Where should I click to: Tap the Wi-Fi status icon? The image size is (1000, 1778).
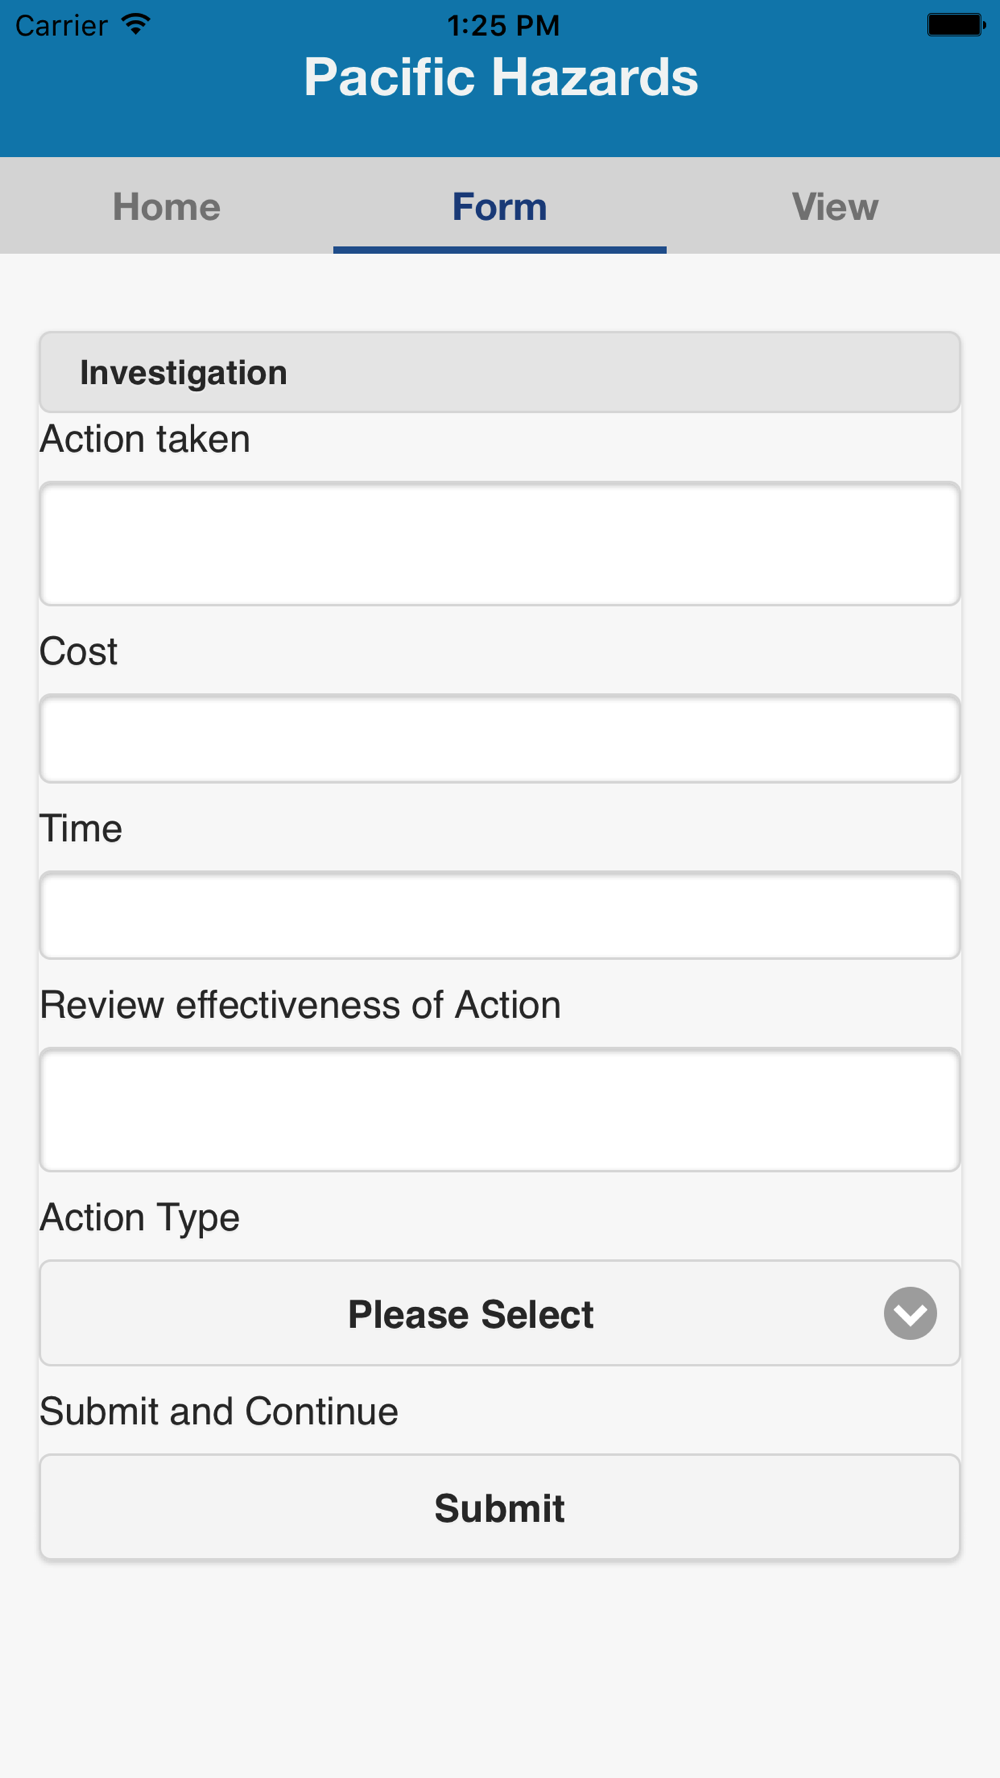(x=135, y=24)
